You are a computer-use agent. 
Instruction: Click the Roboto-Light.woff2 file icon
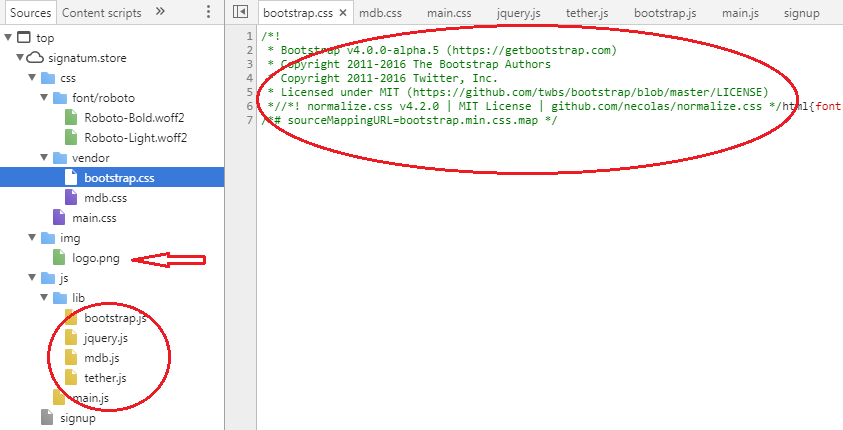click(x=71, y=138)
